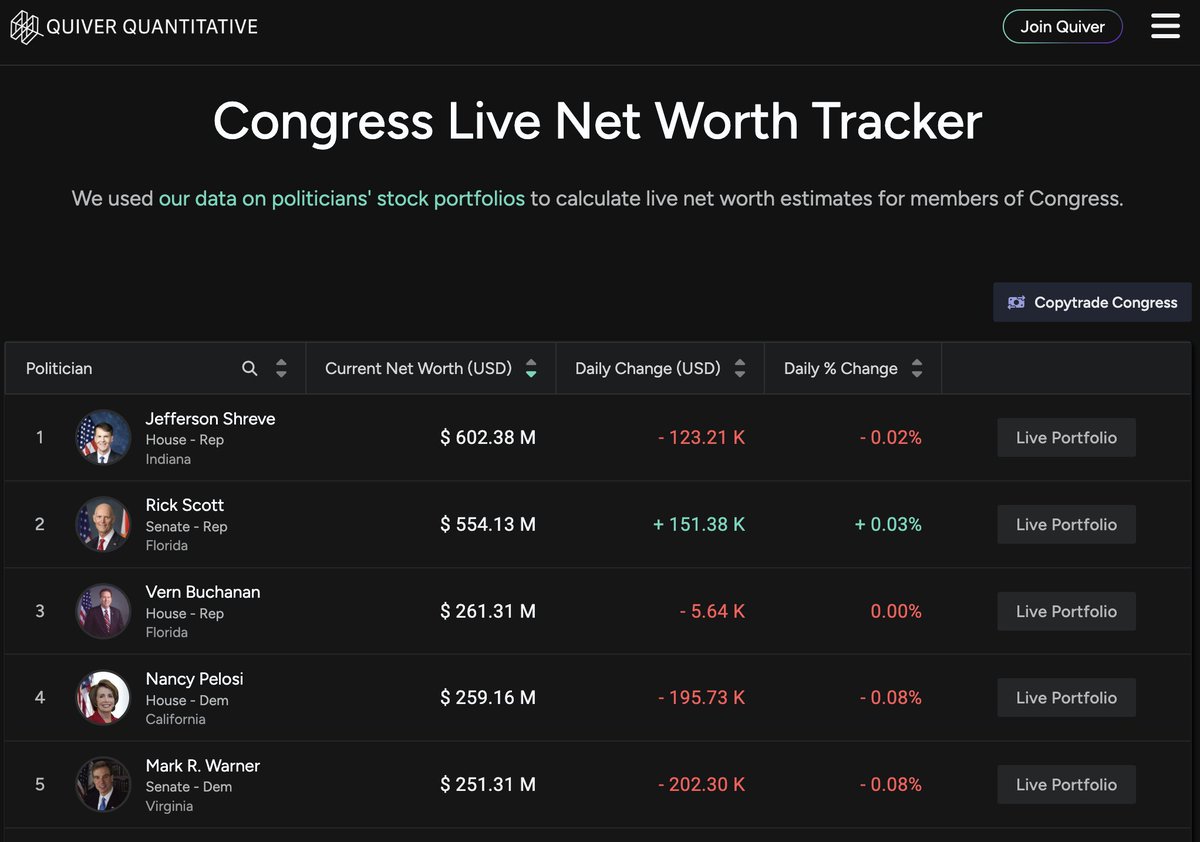Click Mark R. Warner's profile photo
The image size is (1200, 842).
pos(103,785)
